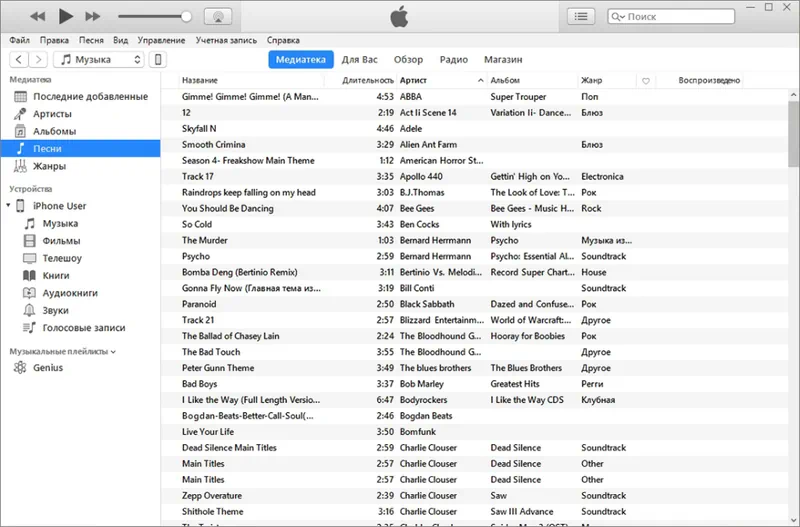Open the Правка menu
Screen dimensions: 800x527
point(55,40)
